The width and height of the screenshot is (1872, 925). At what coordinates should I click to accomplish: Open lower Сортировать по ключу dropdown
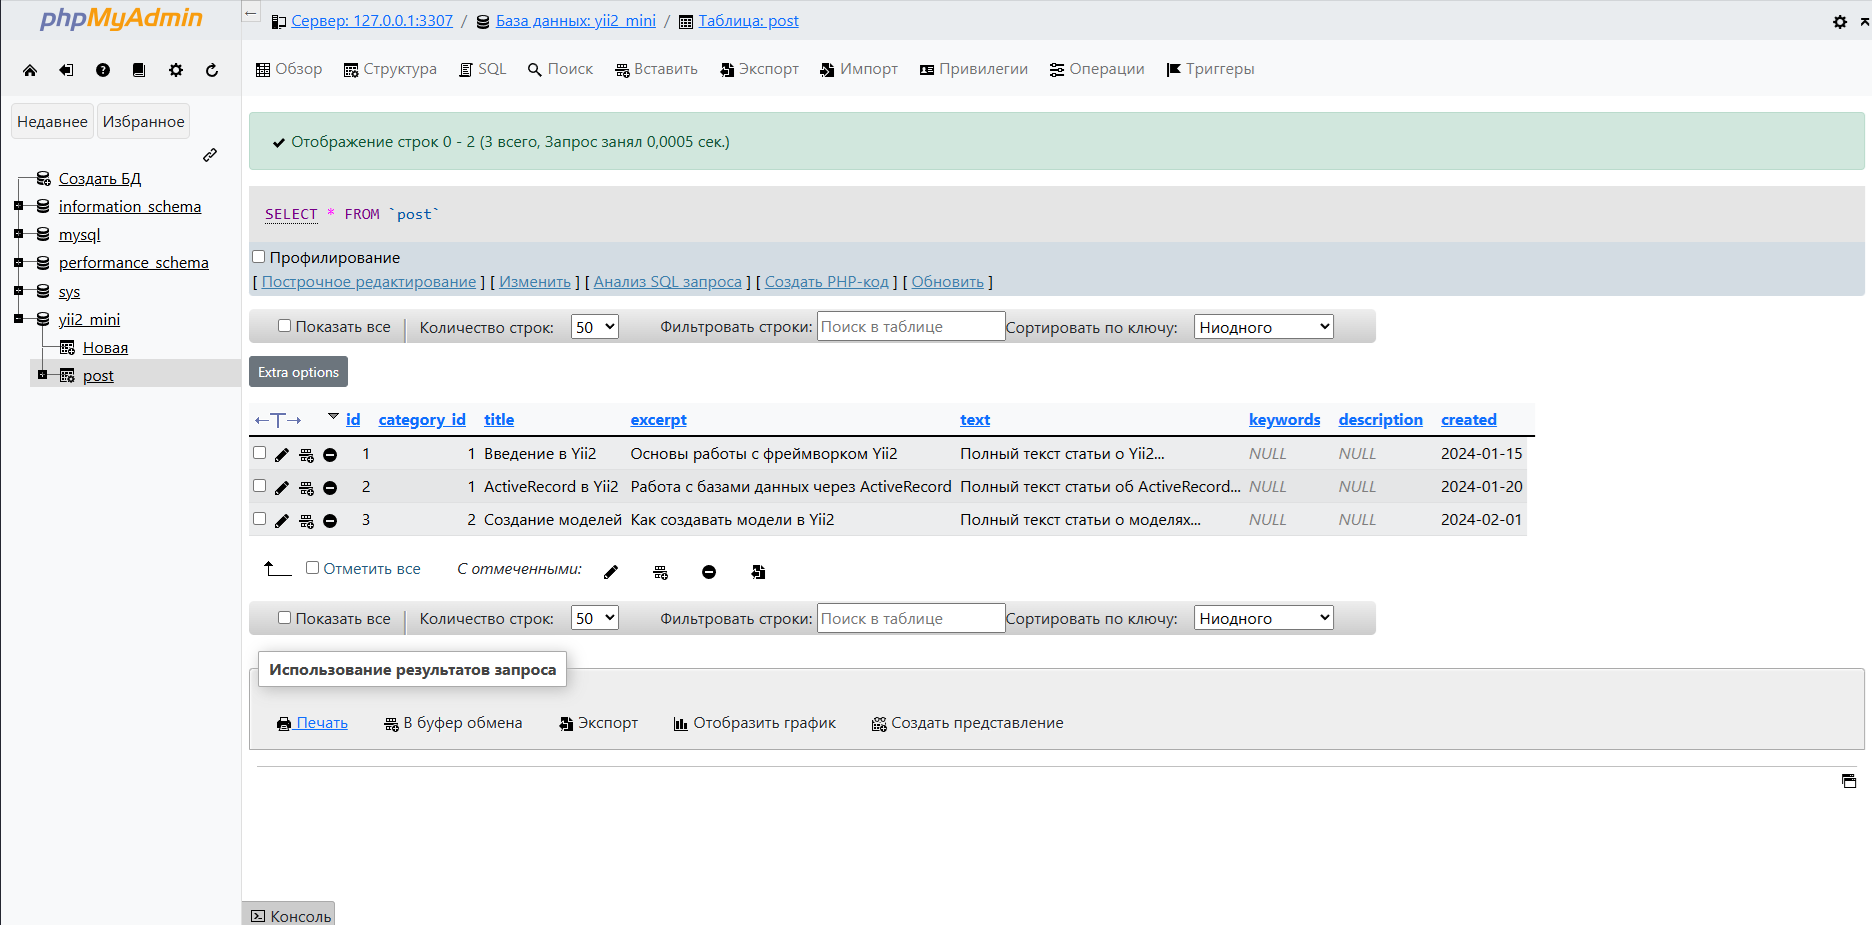(1264, 619)
